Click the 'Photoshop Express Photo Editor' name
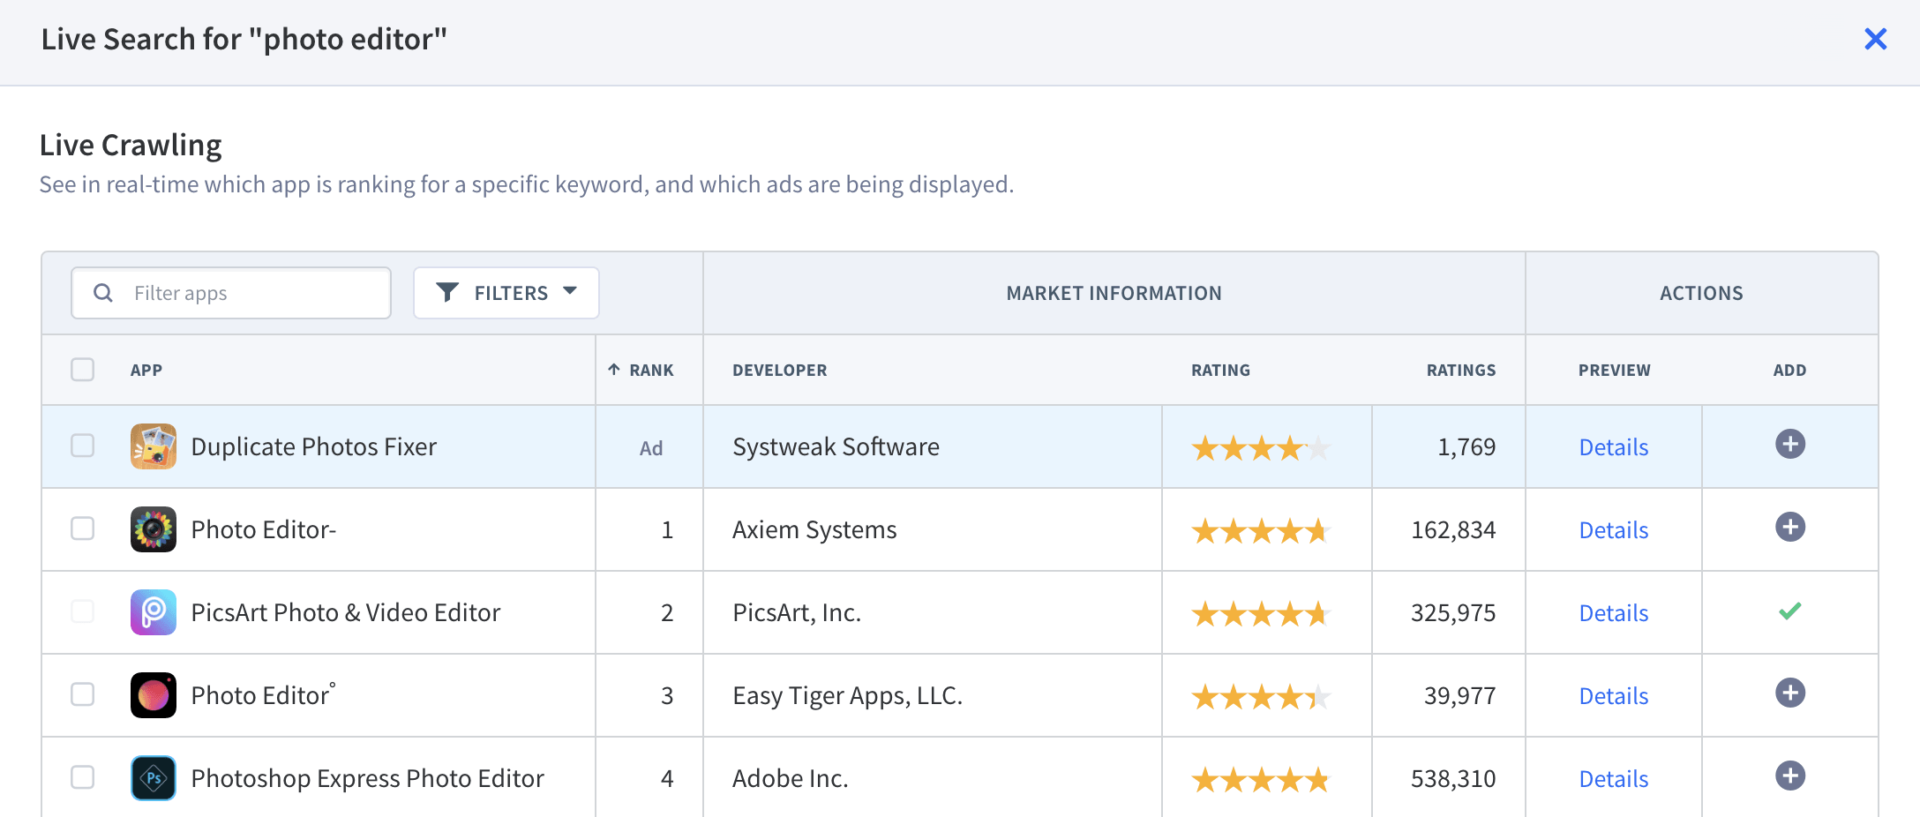 pyautogui.click(x=368, y=779)
